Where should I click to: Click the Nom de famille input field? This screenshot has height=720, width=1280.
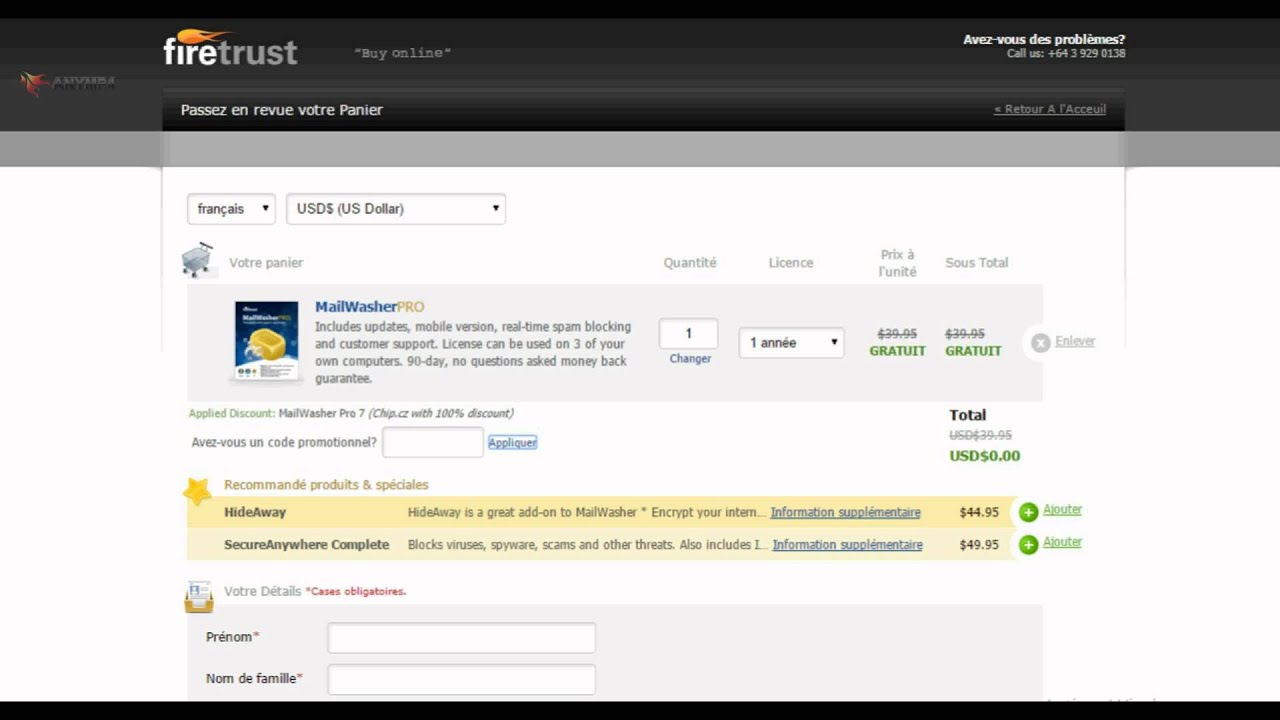461,680
